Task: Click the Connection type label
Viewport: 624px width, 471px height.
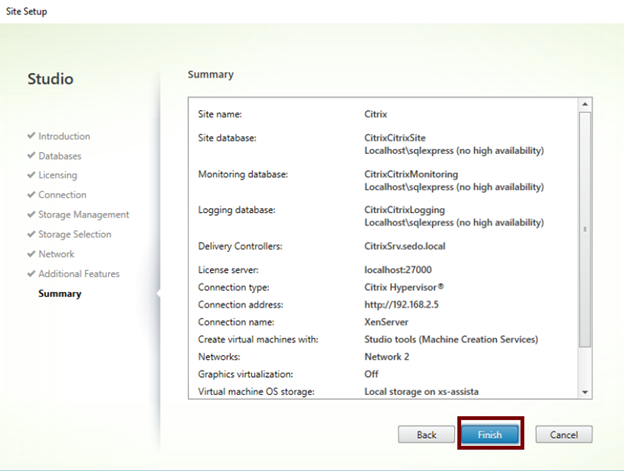Action: coord(234,287)
